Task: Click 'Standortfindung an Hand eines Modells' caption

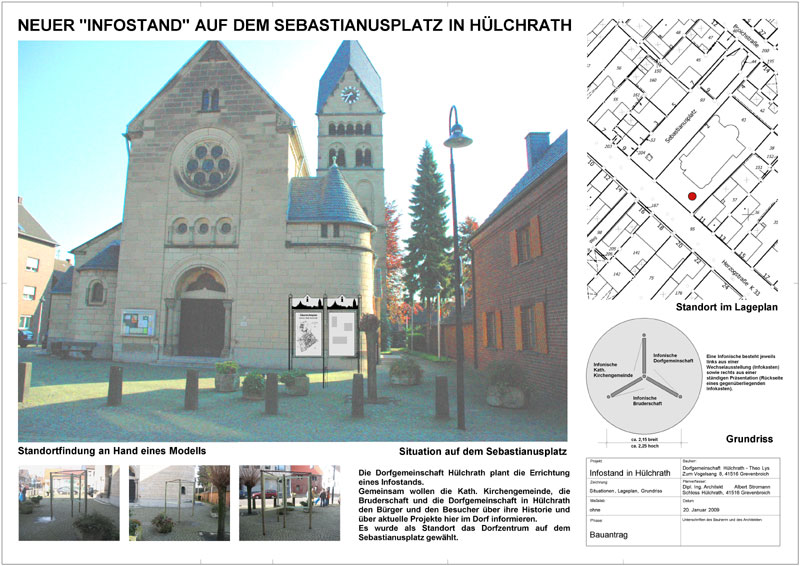Action: pyautogui.click(x=112, y=451)
